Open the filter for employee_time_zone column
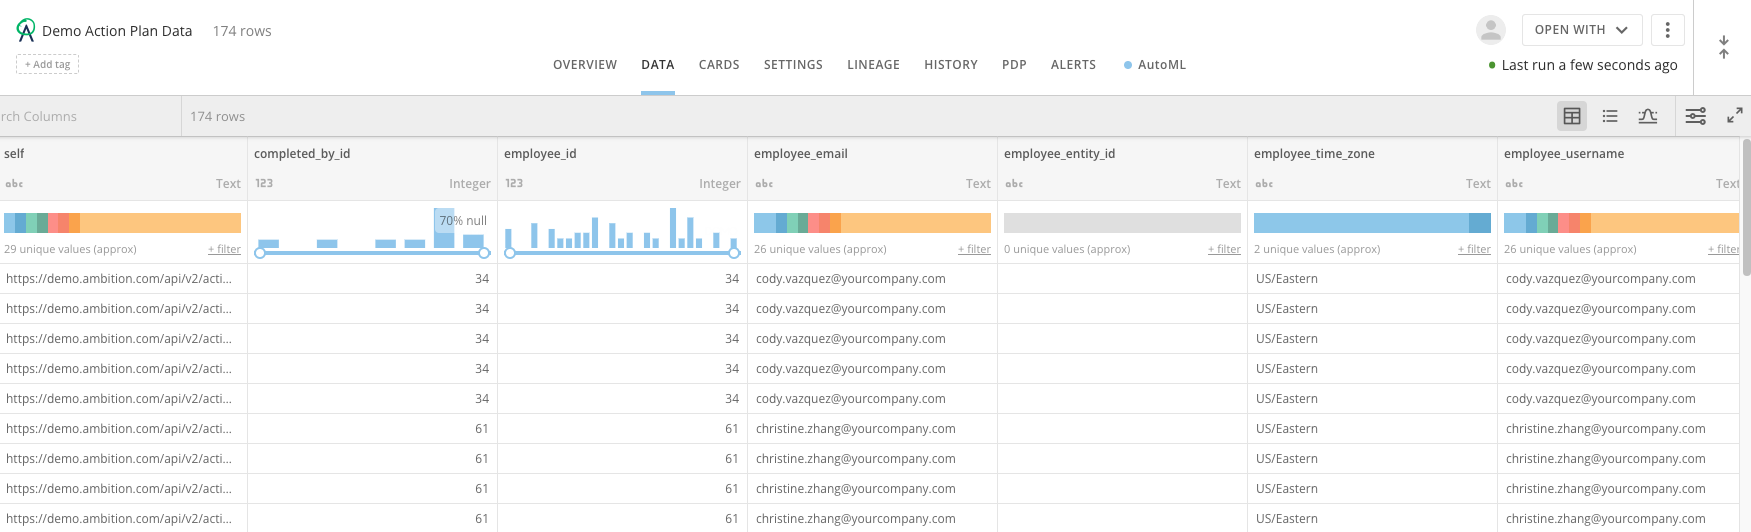 point(1474,249)
